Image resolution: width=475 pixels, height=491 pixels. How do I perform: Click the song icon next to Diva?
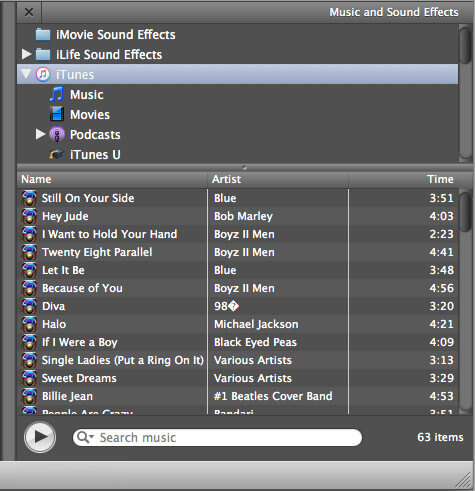tap(29, 306)
